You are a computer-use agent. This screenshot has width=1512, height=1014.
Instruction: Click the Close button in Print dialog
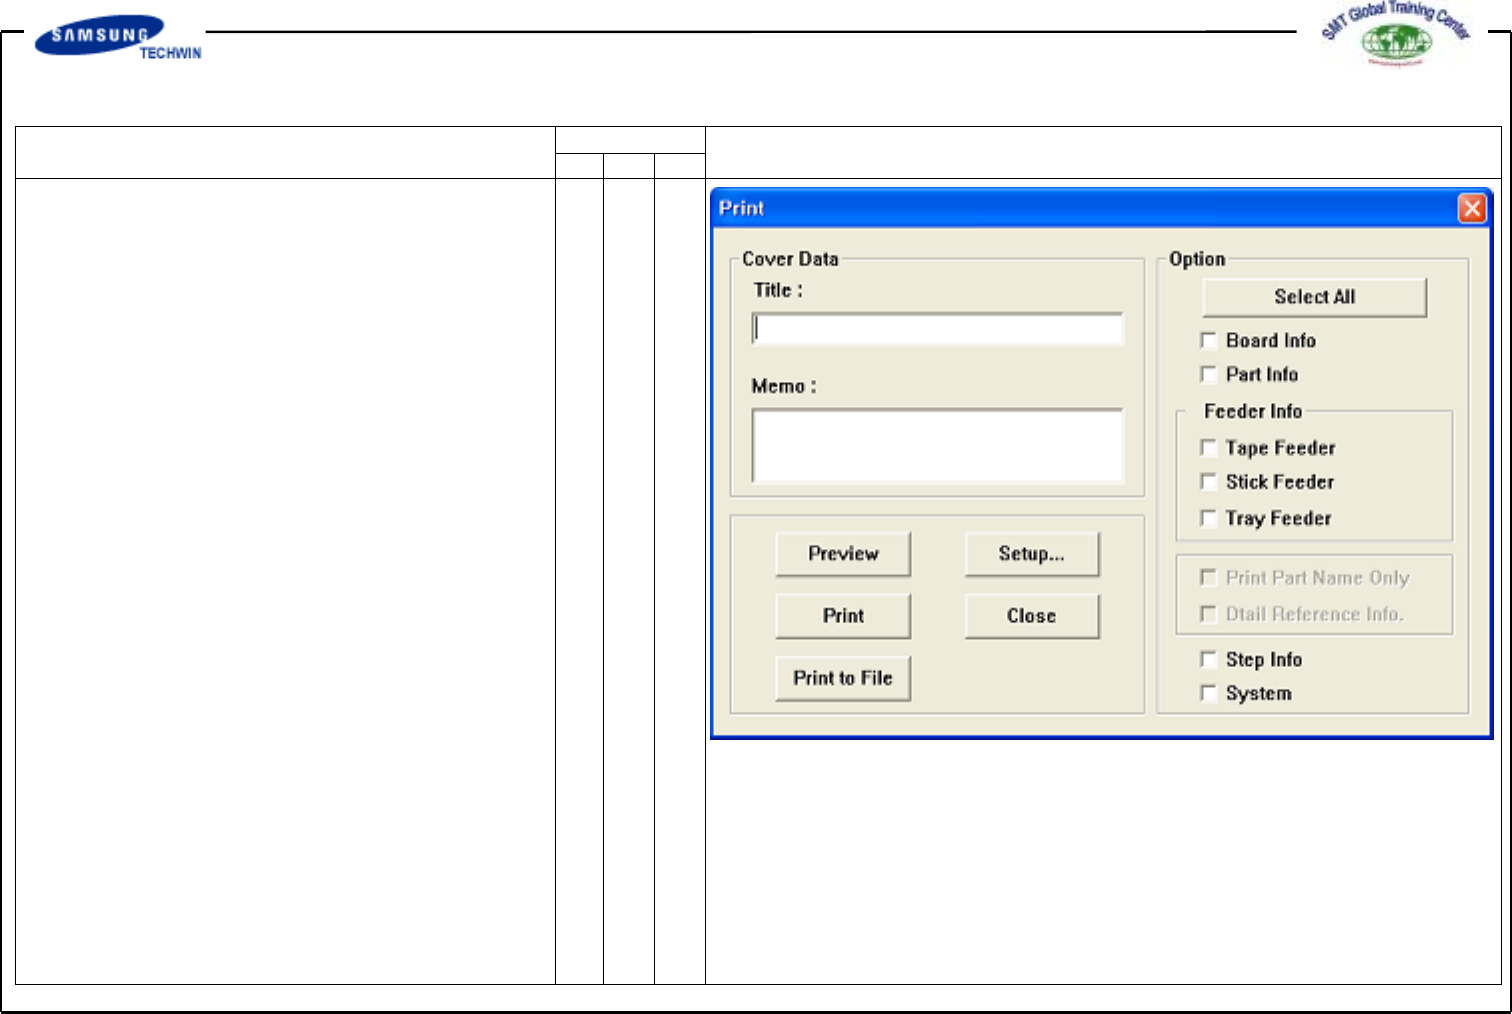pos(1032,616)
